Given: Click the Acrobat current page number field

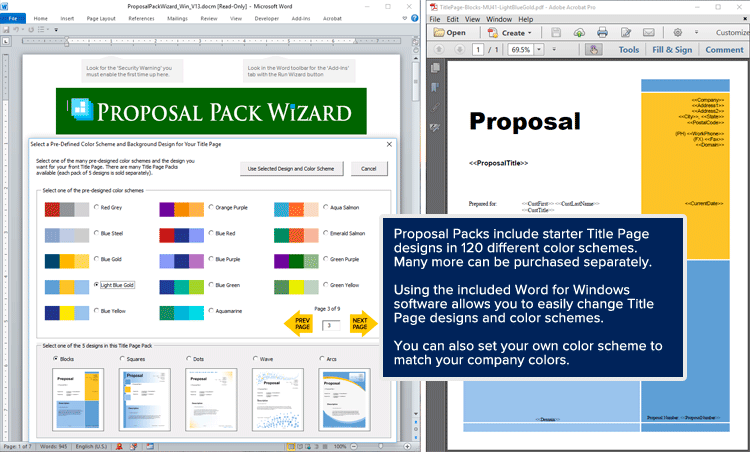Looking at the screenshot, I should click(478, 49).
